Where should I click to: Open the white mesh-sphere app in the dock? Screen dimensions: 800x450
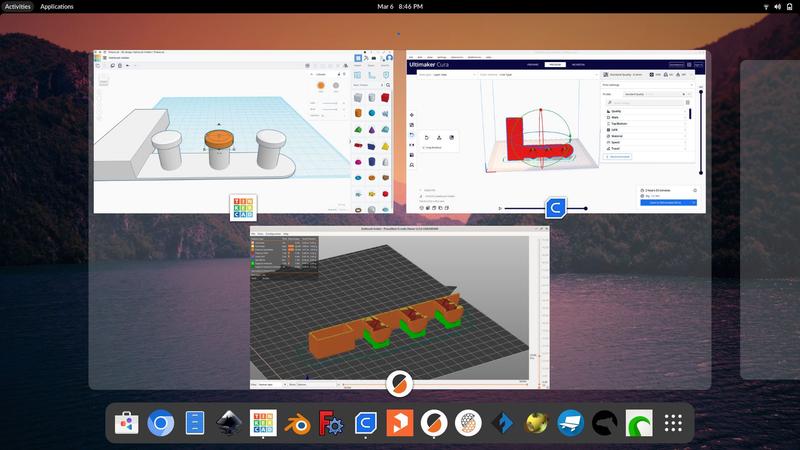[468, 423]
